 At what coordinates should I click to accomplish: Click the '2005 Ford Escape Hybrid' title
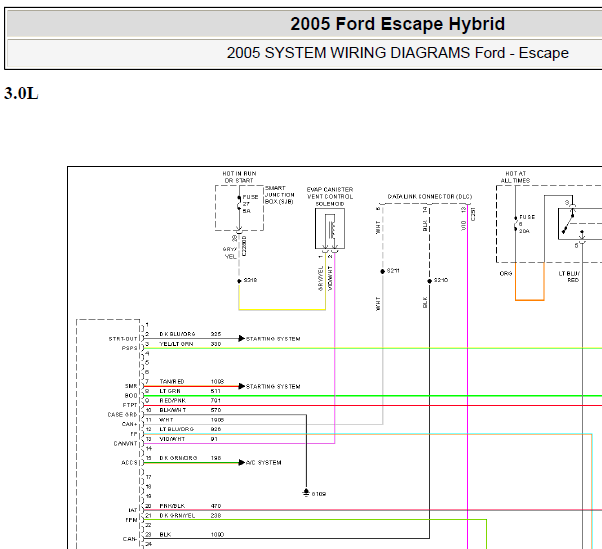(x=397, y=24)
